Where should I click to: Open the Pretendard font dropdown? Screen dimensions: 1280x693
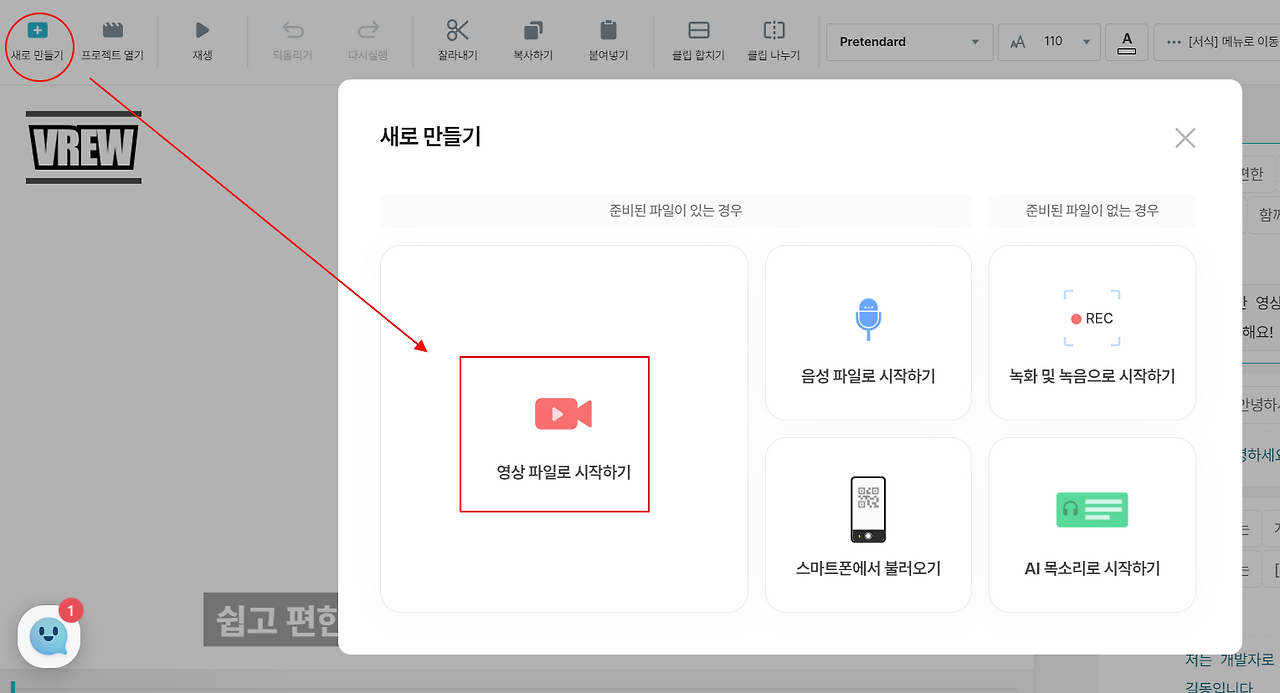pos(910,42)
